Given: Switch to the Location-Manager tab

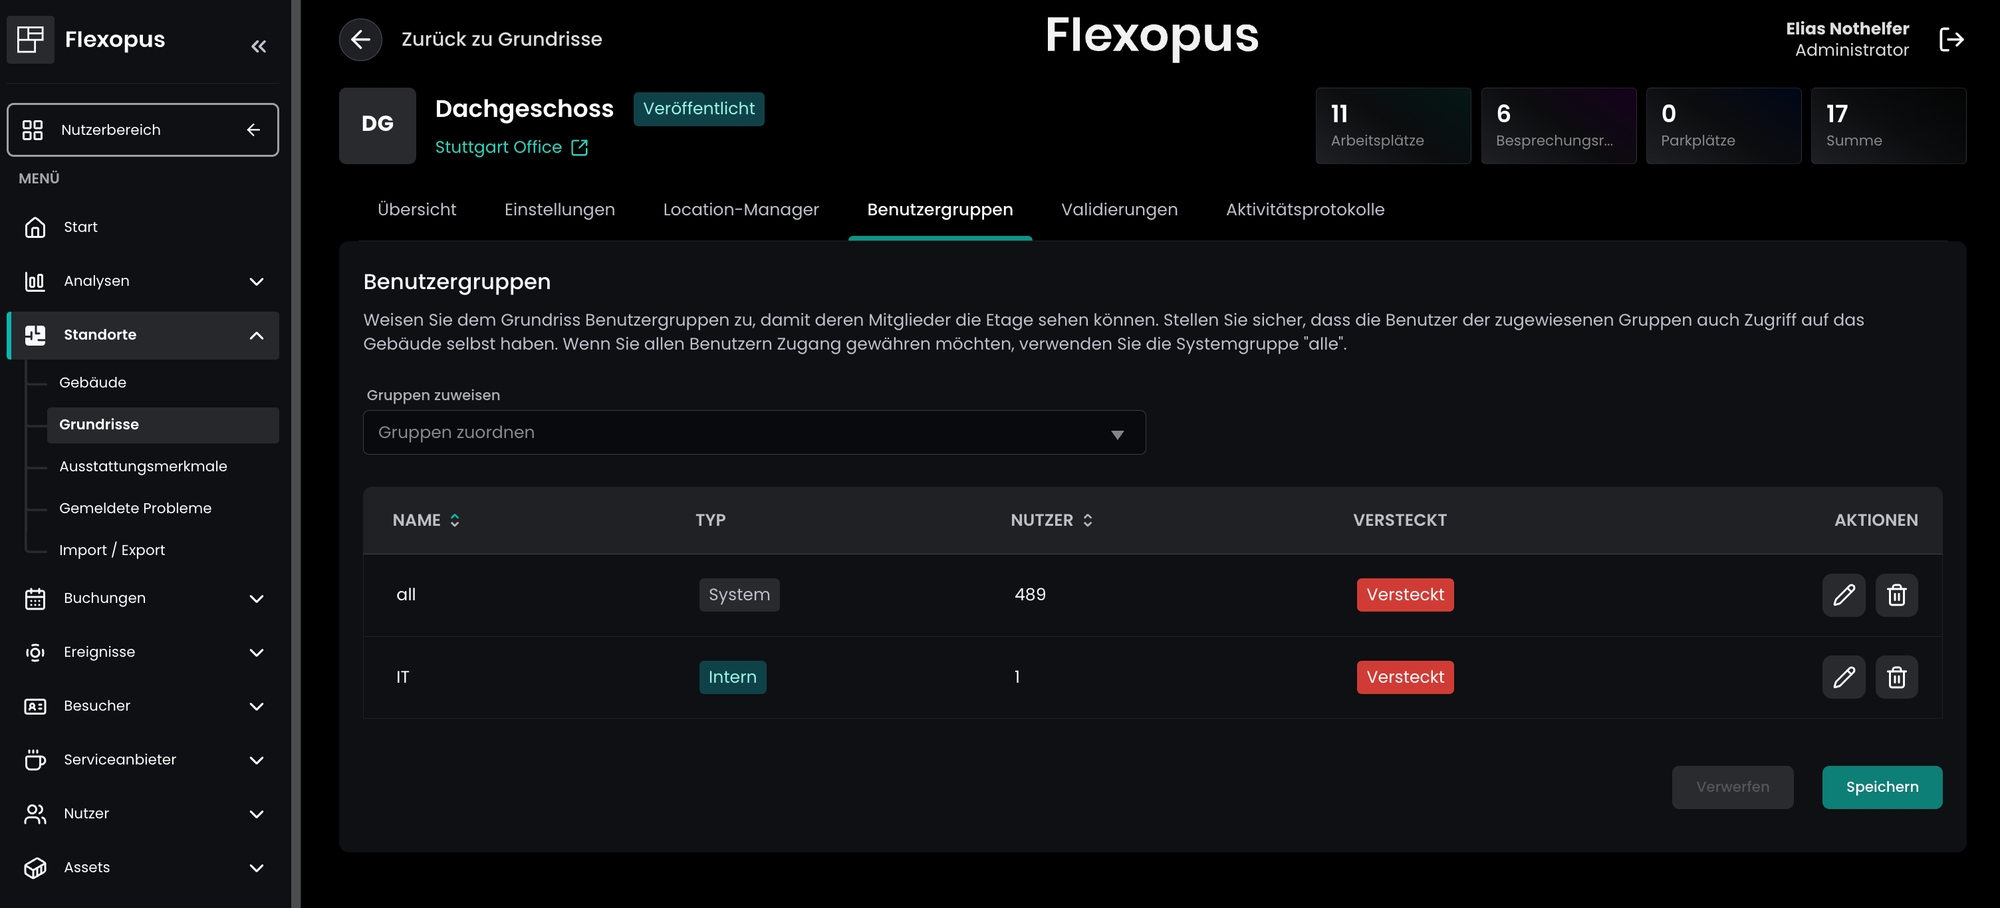Looking at the screenshot, I should point(740,210).
